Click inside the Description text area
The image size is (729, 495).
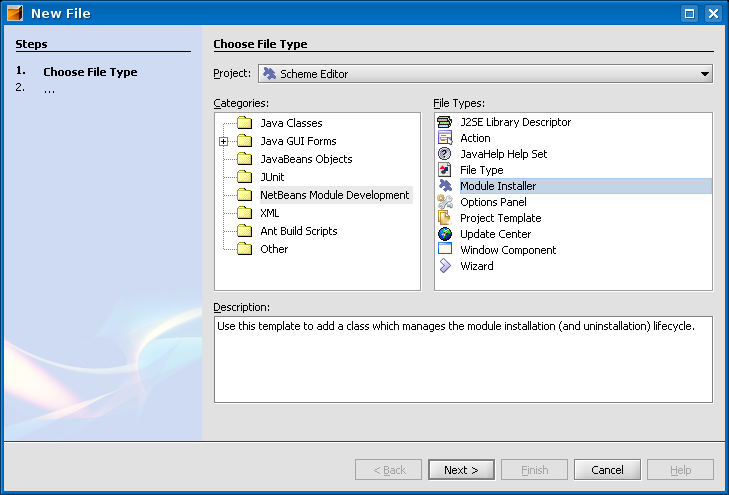pos(463,360)
